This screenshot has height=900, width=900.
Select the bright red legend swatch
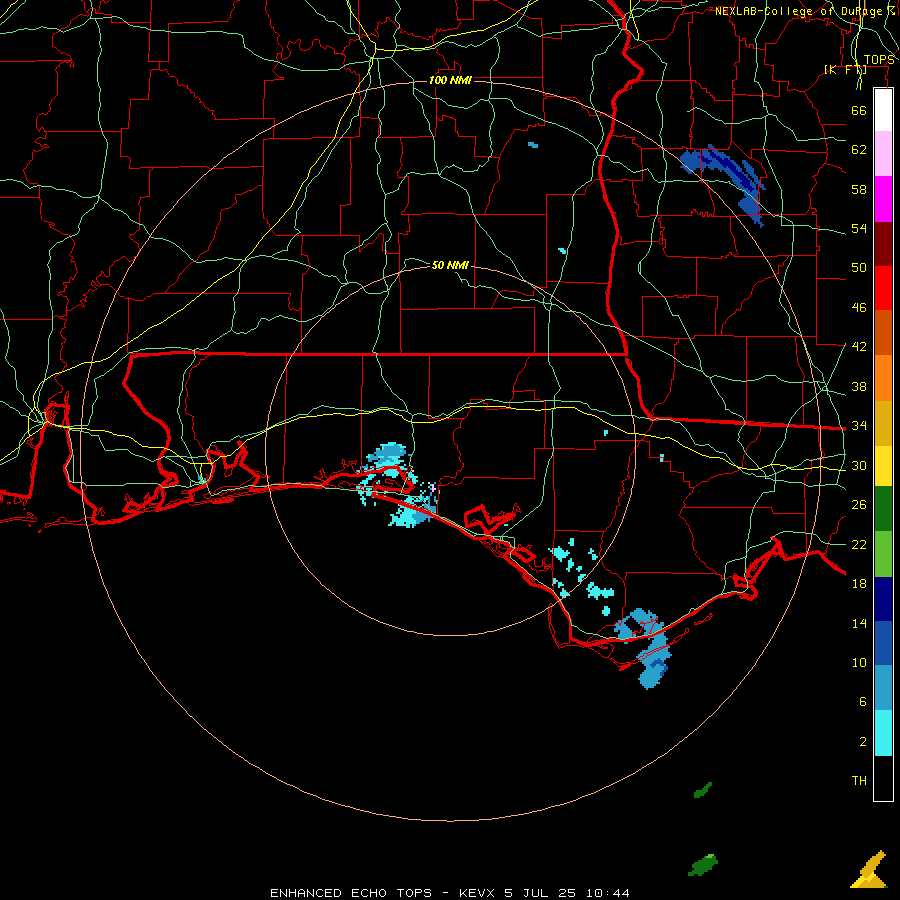(883, 288)
